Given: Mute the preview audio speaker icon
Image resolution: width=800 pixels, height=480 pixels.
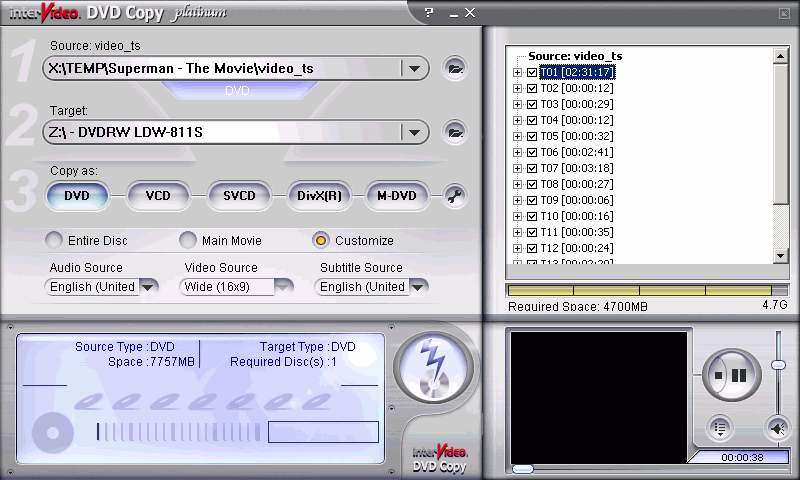Looking at the screenshot, I should click(x=776, y=428).
